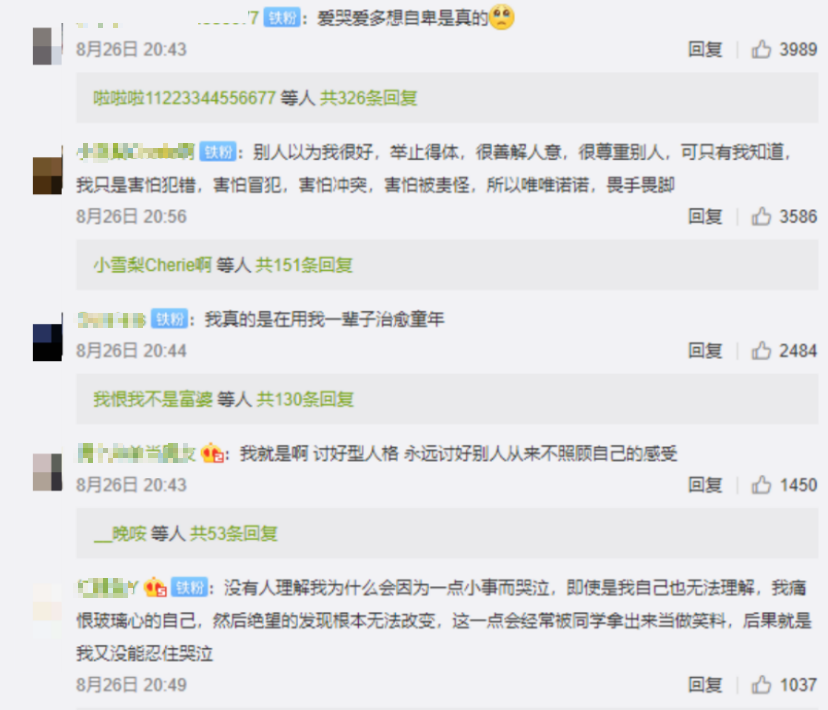The image size is (828, 710).
Task: Like the comment with 3989 likes
Action: point(761,49)
